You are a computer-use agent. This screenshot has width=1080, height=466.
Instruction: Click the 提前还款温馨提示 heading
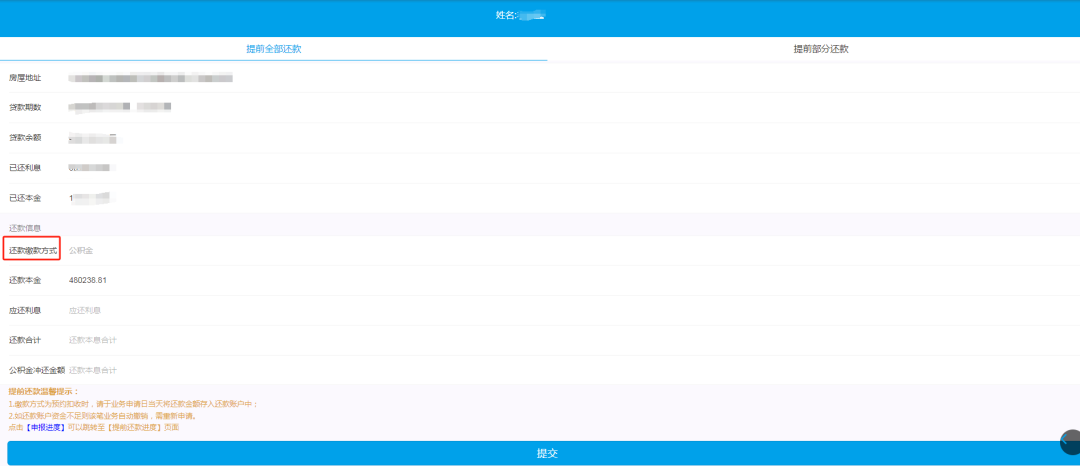pyautogui.click(x=43, y=392)
